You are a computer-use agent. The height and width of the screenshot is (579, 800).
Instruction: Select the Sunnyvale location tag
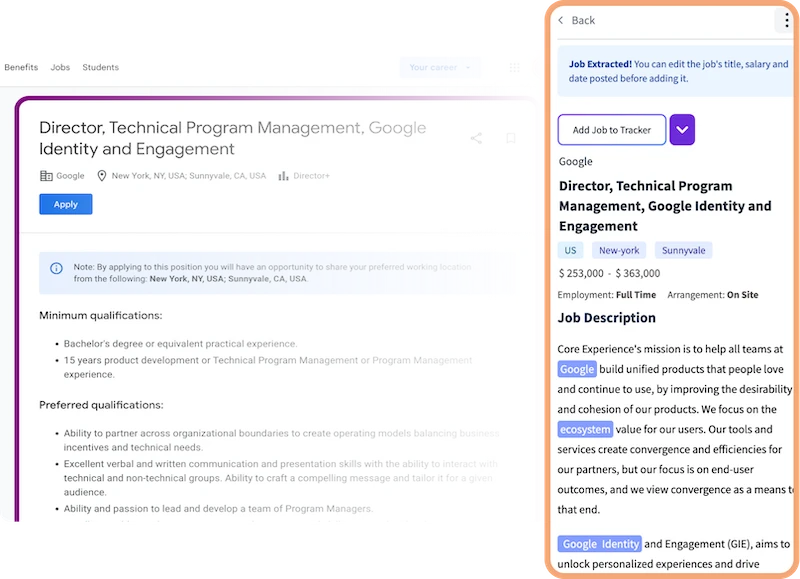[x=684, y=250]
